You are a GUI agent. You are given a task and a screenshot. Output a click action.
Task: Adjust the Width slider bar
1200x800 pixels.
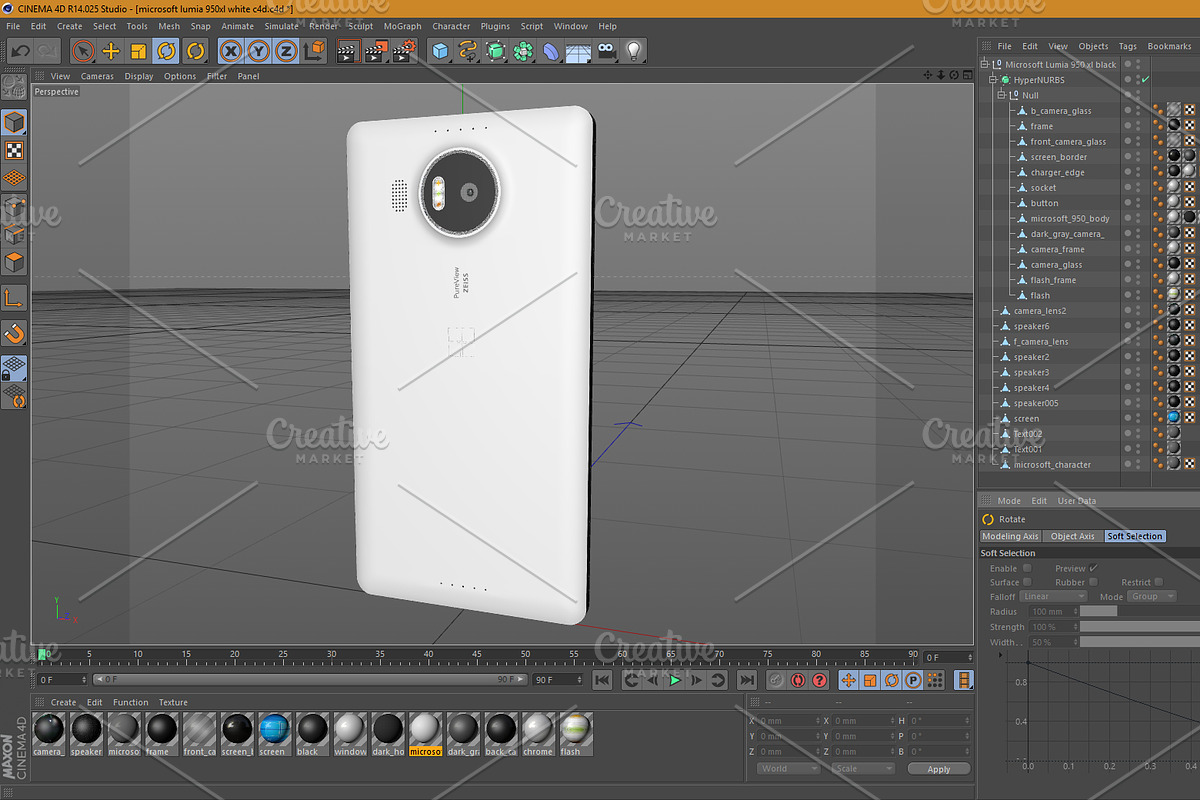pyautogui.click(x=1140, y=641)
